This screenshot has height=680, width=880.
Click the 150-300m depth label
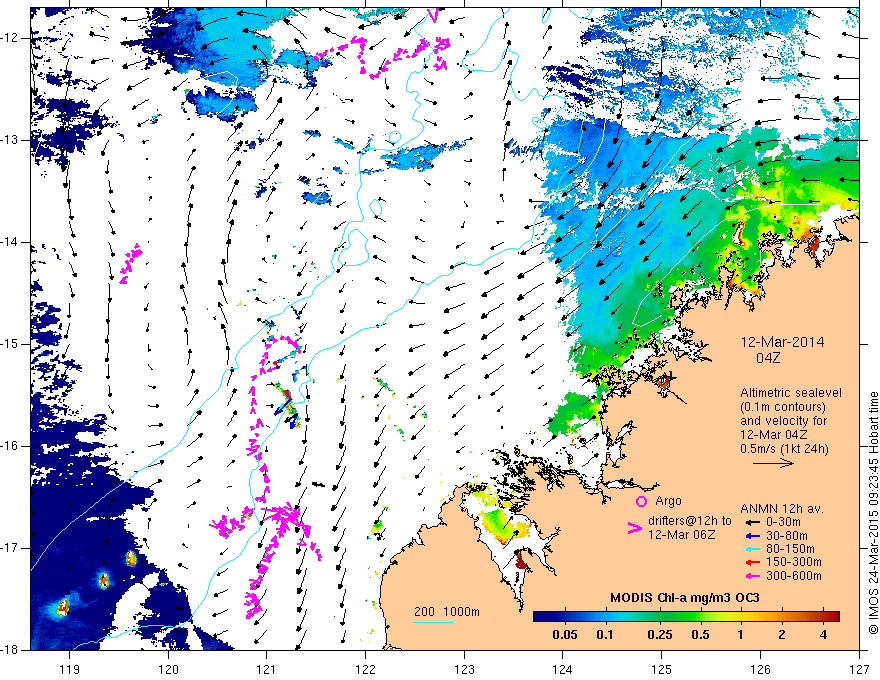794,562
